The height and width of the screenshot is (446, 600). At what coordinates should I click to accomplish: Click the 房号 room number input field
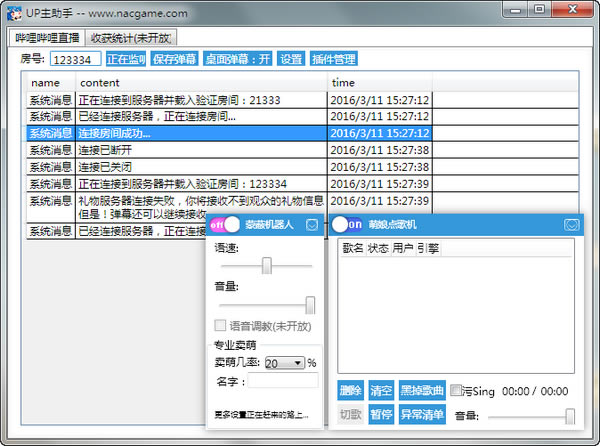pyautogui.click(x=75, y=60)
